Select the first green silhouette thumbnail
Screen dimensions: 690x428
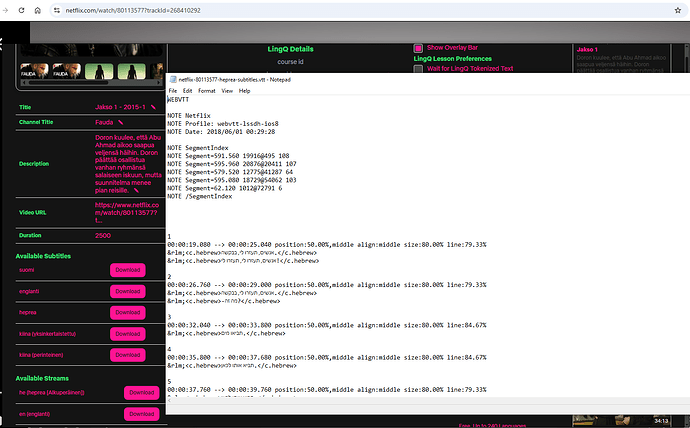[99, 71]
